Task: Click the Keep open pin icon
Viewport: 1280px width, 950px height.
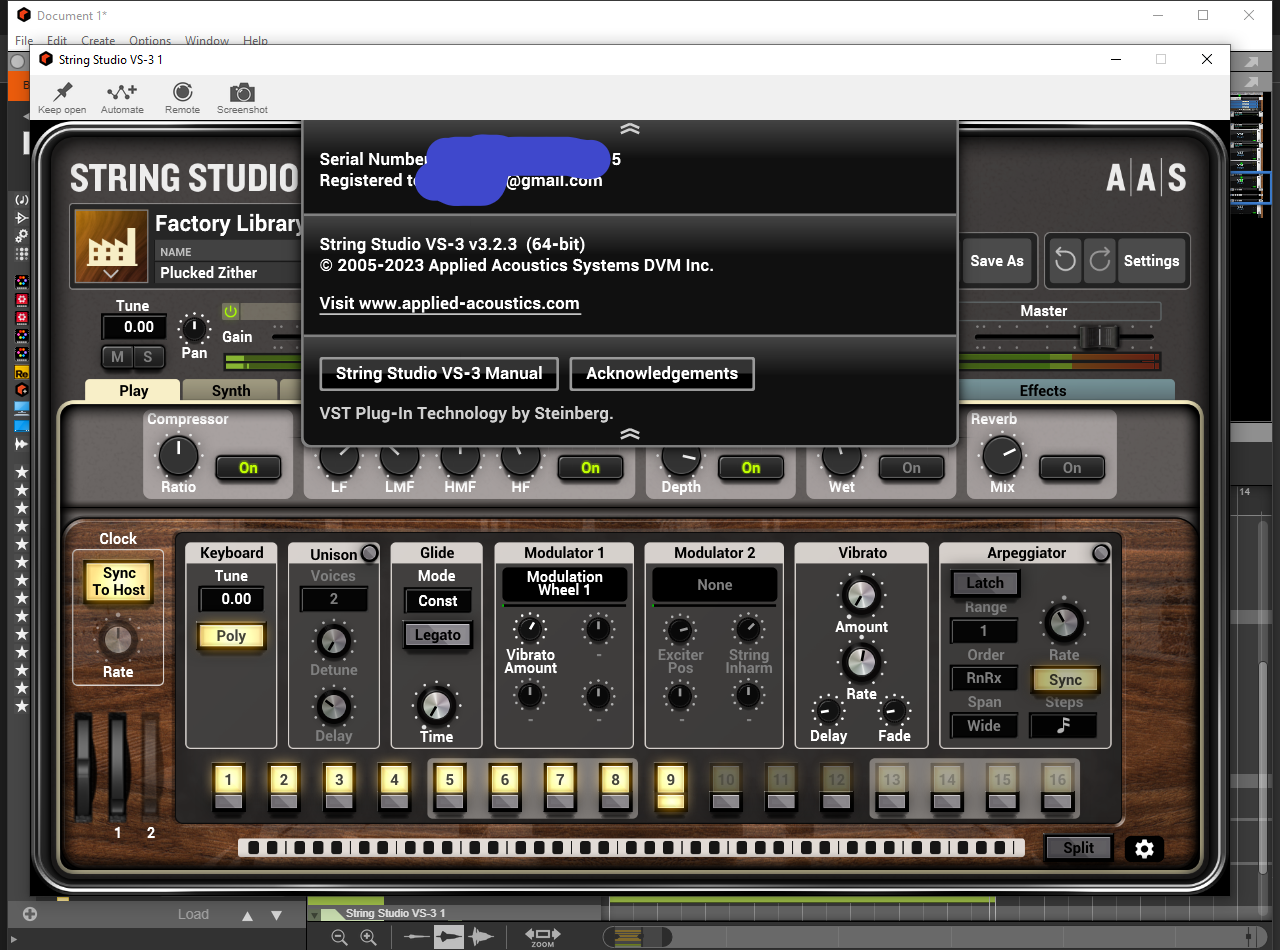Action: [x=62, y=92]
